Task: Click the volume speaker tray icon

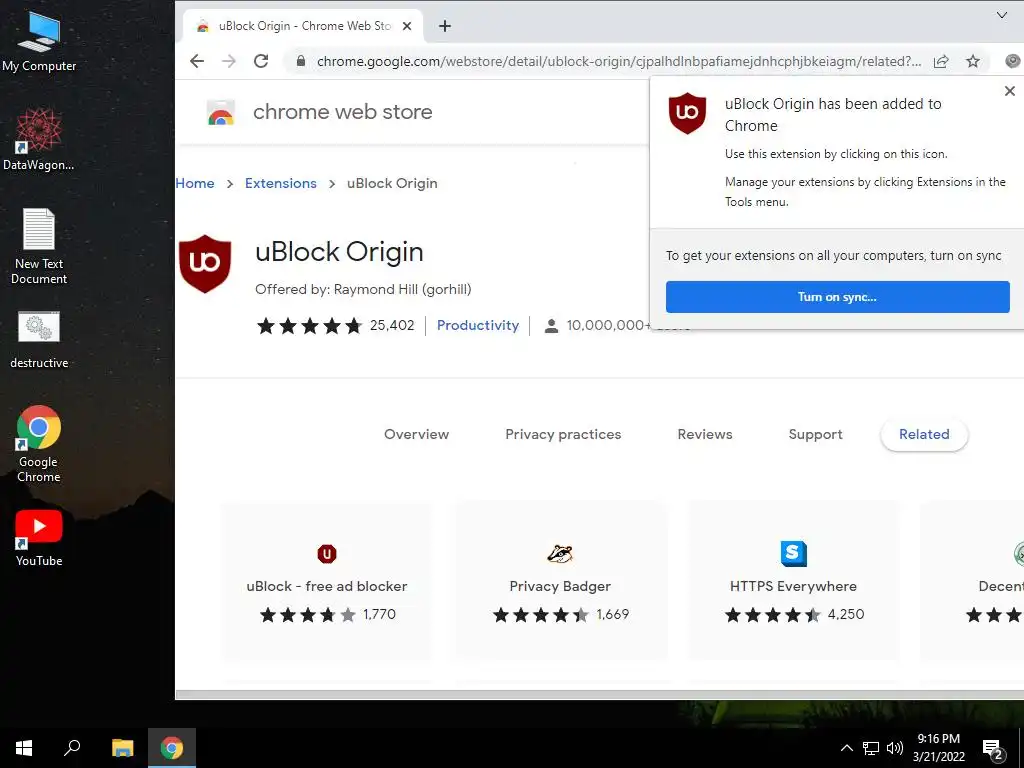Action: pyautogui.click(x=895, y=748)
